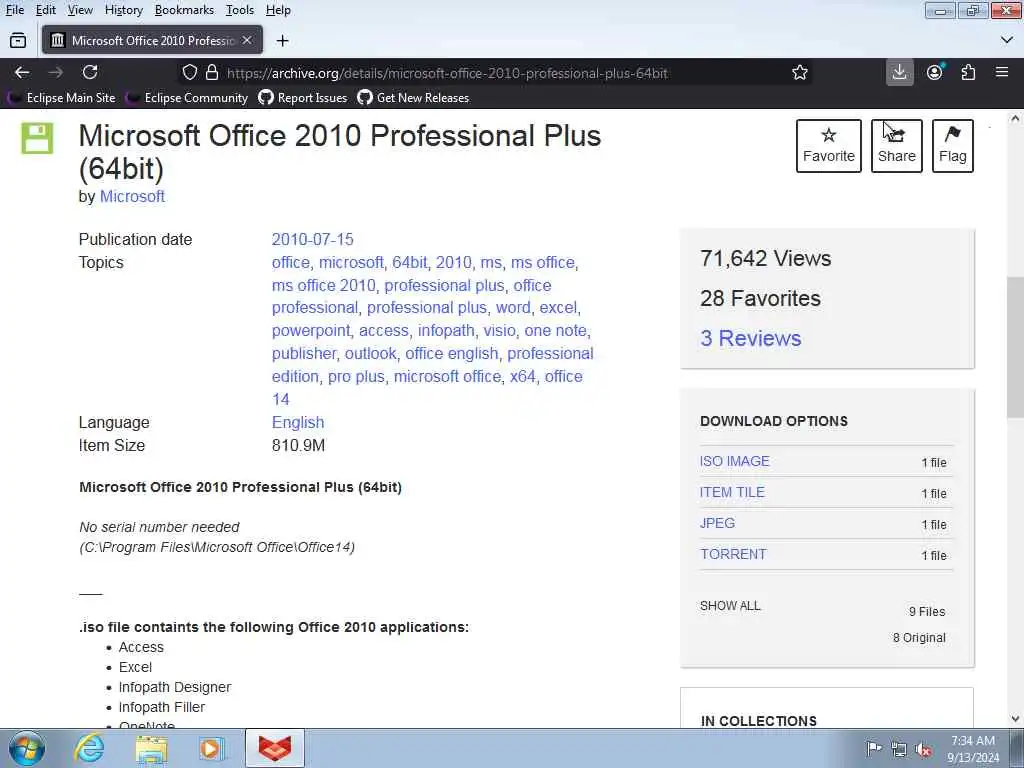Favorite this archive item
The height and width of the screenshot is (768, 1024).
click(829, 146)
